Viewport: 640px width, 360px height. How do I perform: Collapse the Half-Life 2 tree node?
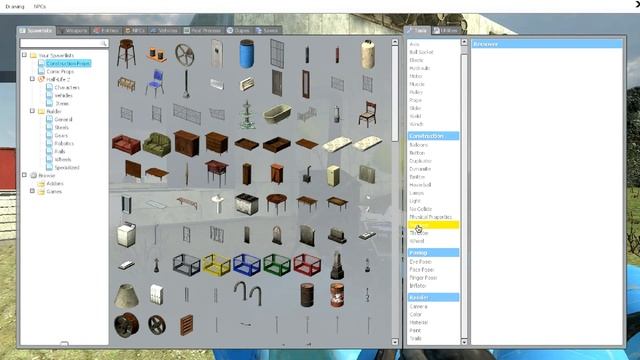pyautogui.click(x=32, y=79)
